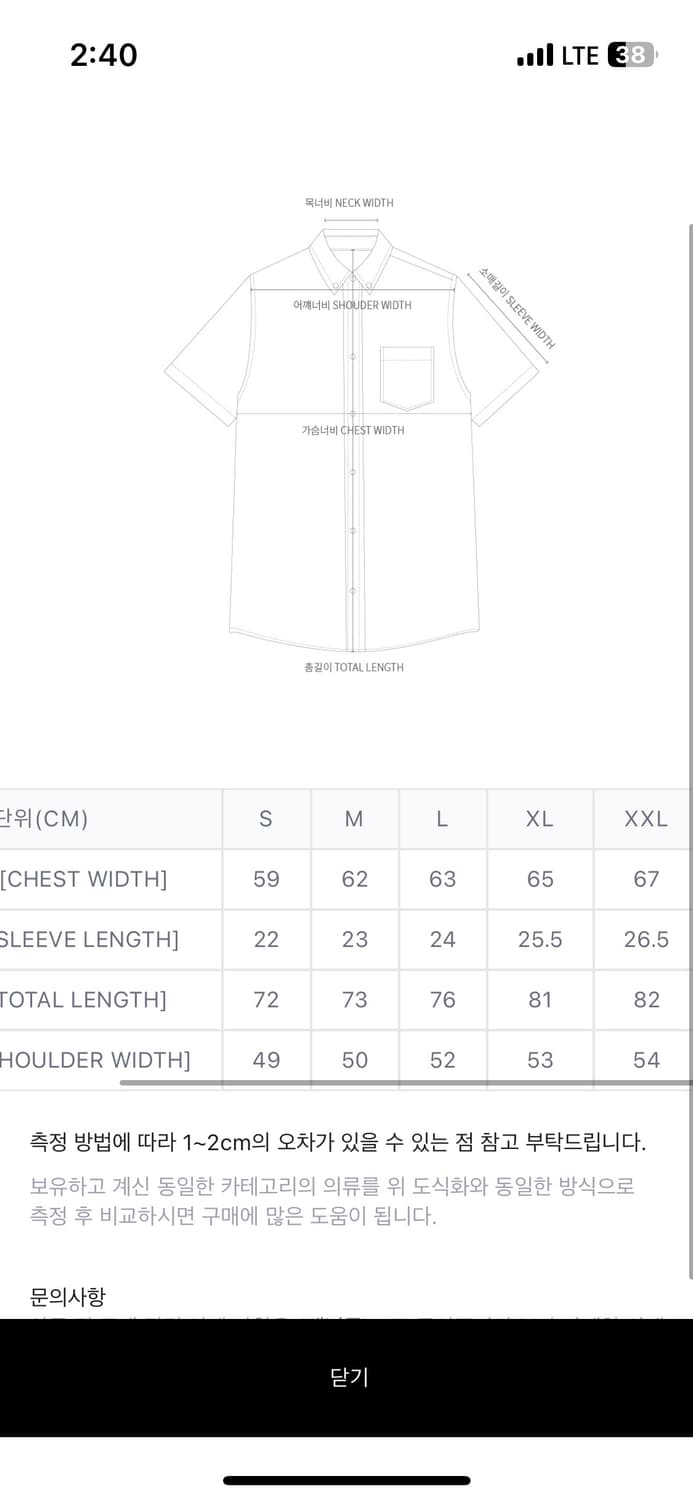Select the XXL column header
The height and width of the screenshot is (1500, 693).
(644, 819)
